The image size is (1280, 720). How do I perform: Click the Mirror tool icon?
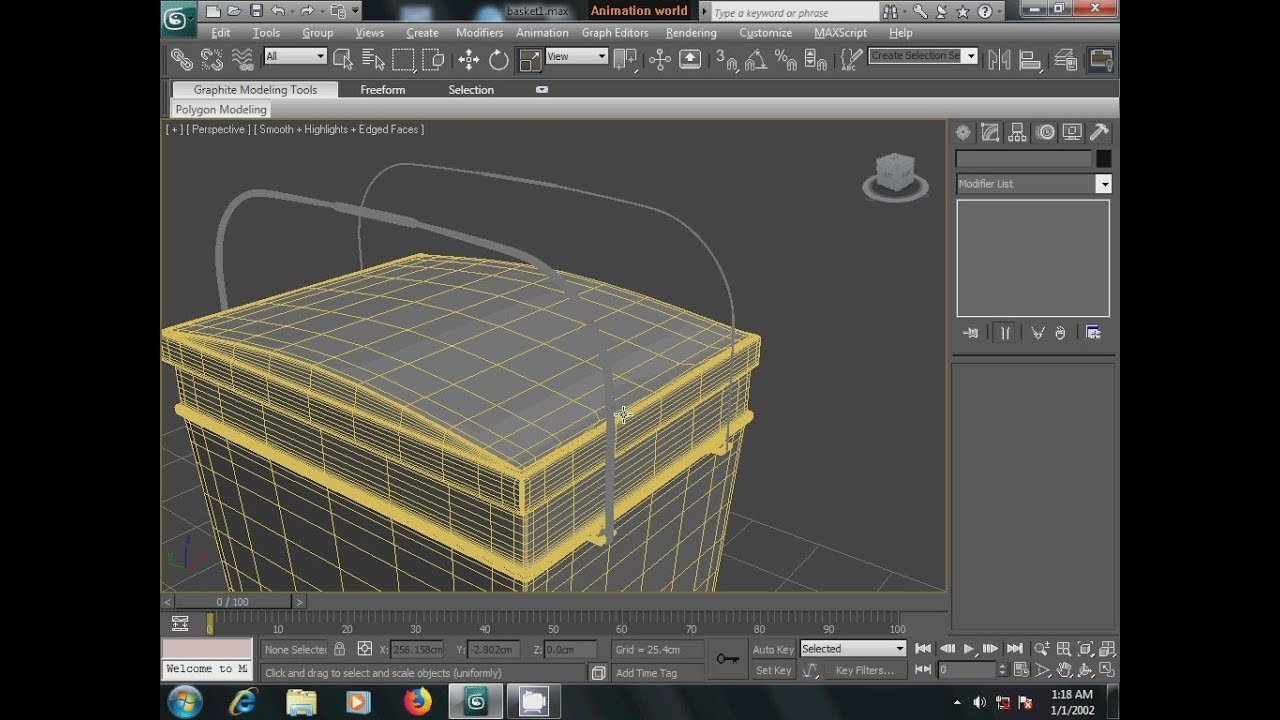pyautogui.click(x=999, y=60)
